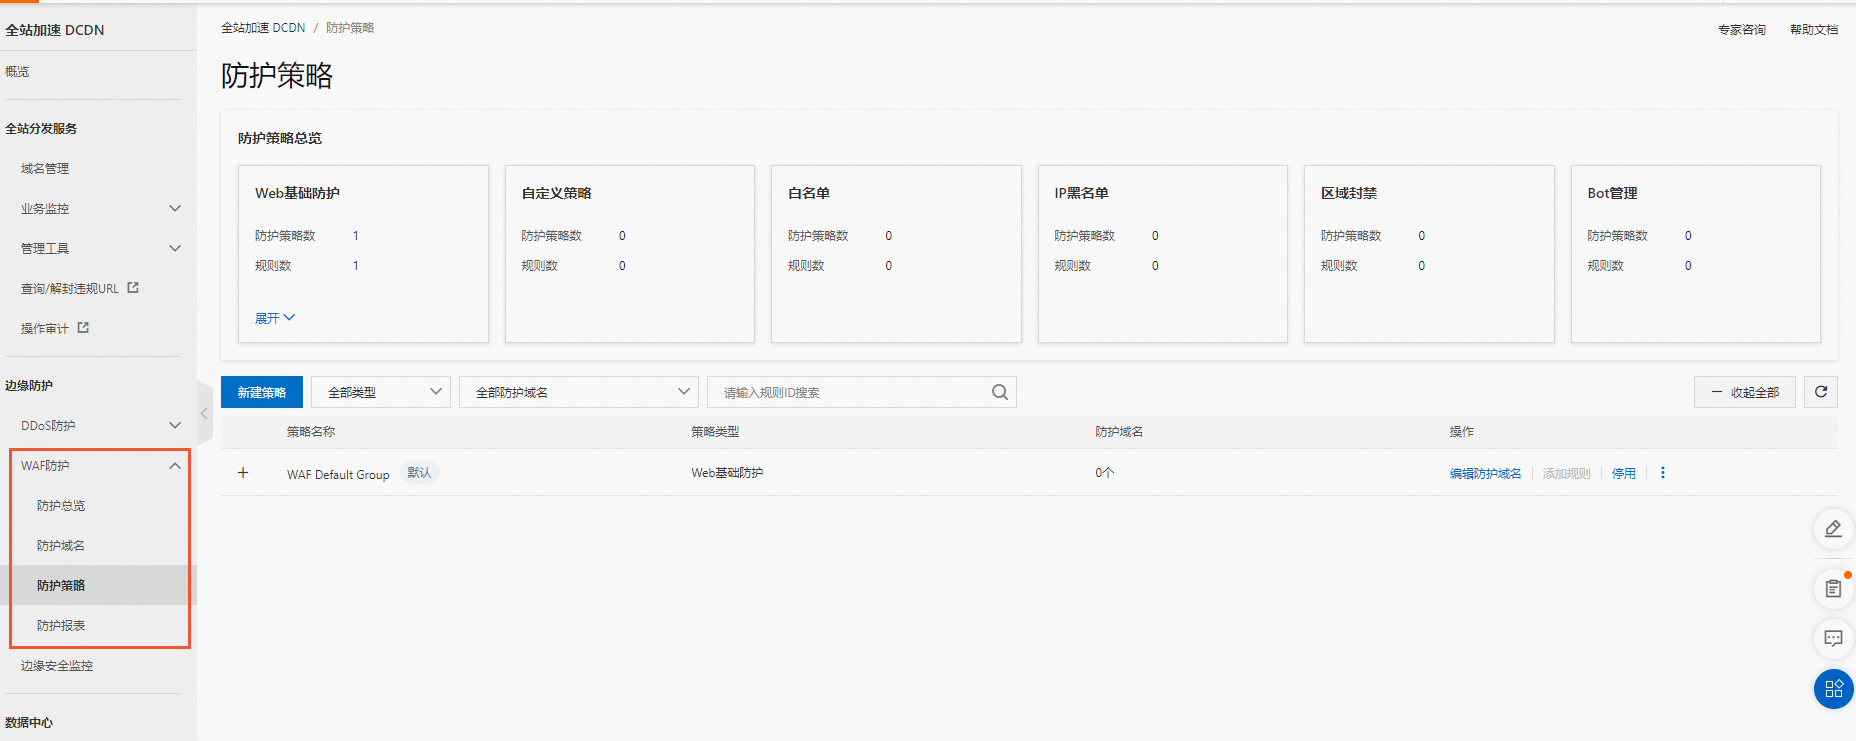Click external link icon beside 操作审计
This screenshot has width=1856, height=741.
[83, 328]
